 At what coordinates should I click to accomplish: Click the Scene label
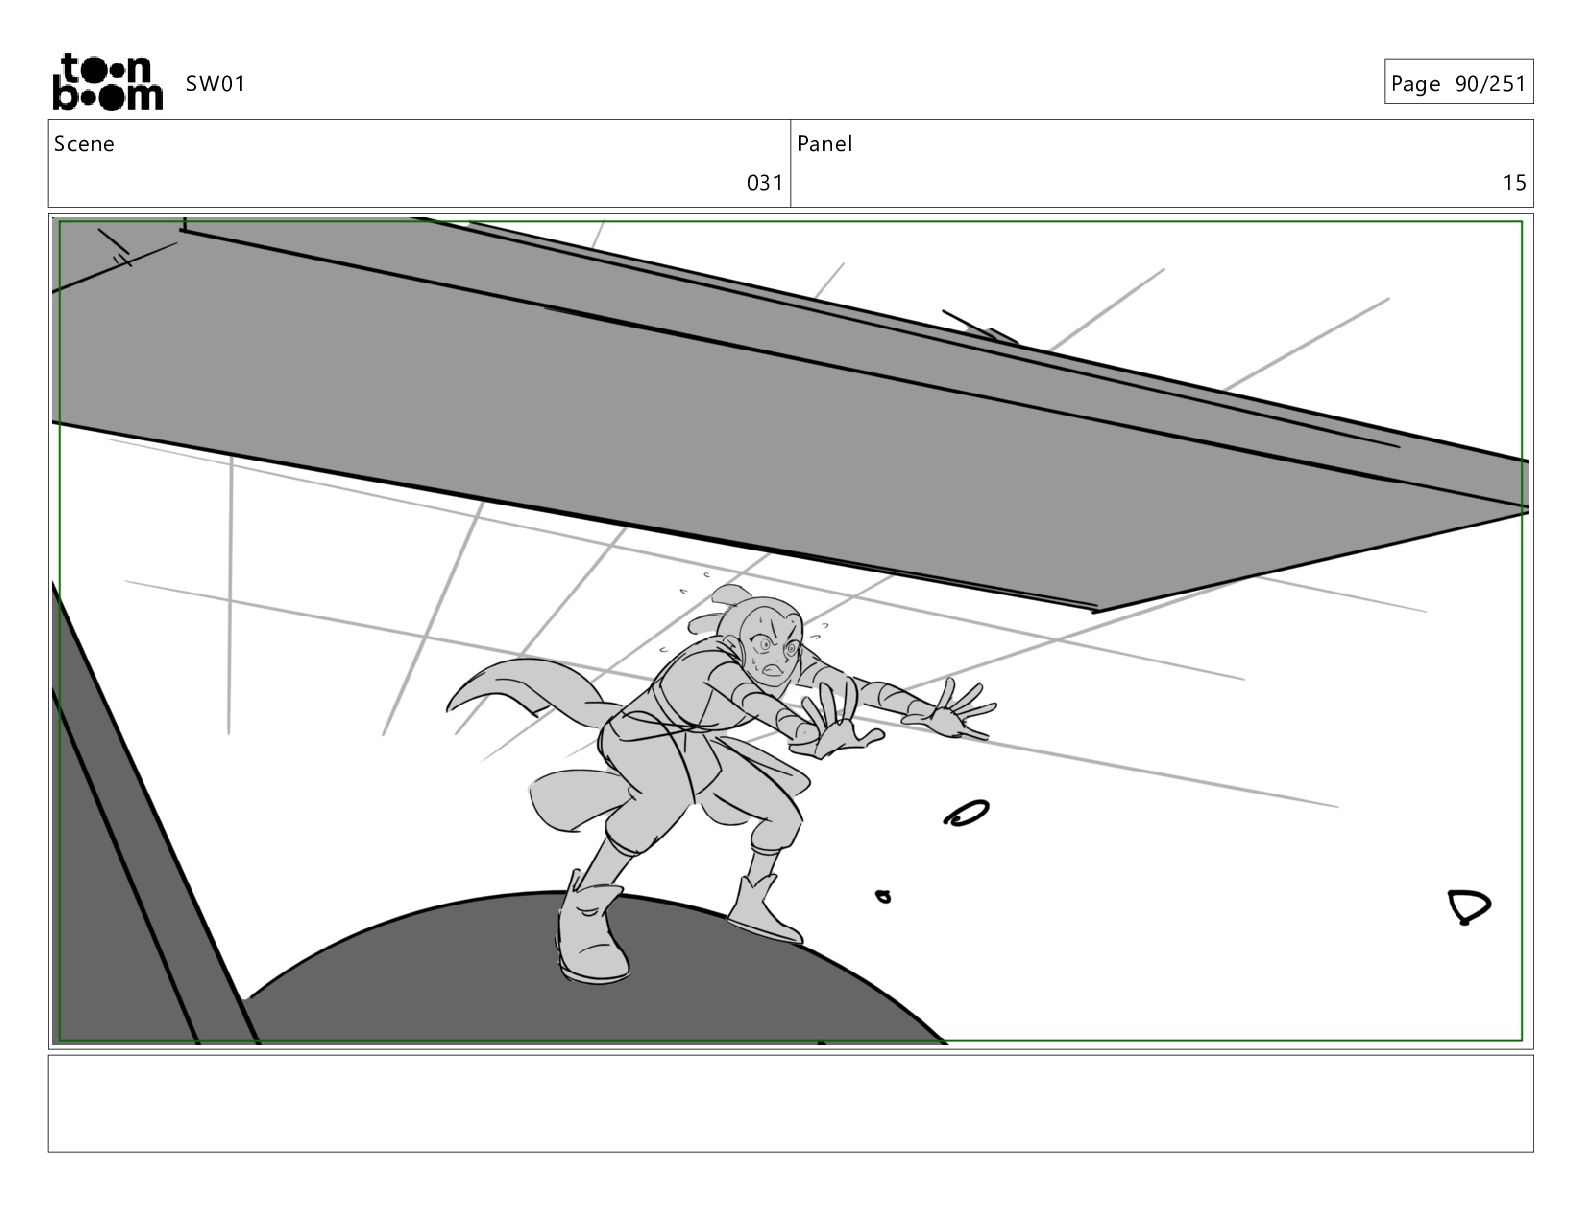pos(84,144)
